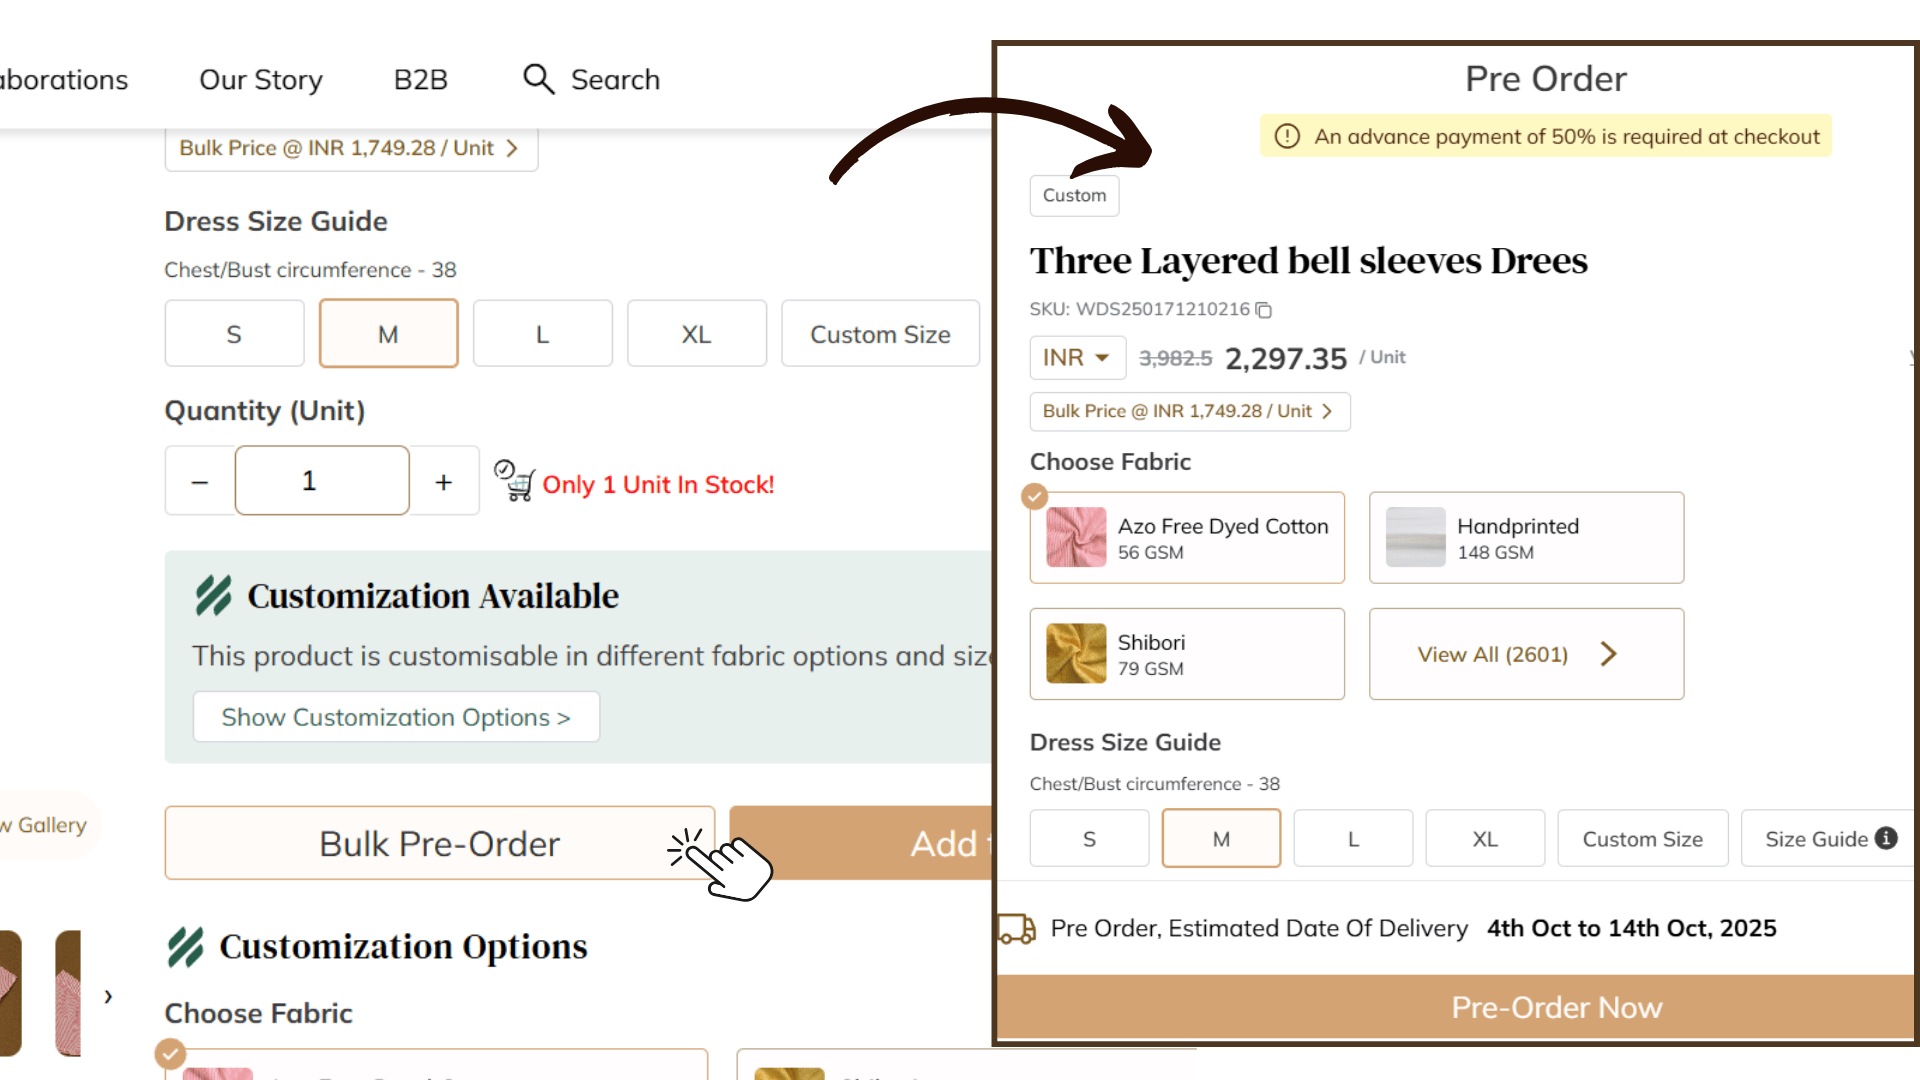Click the advance payment info icon

(1287, 136)
